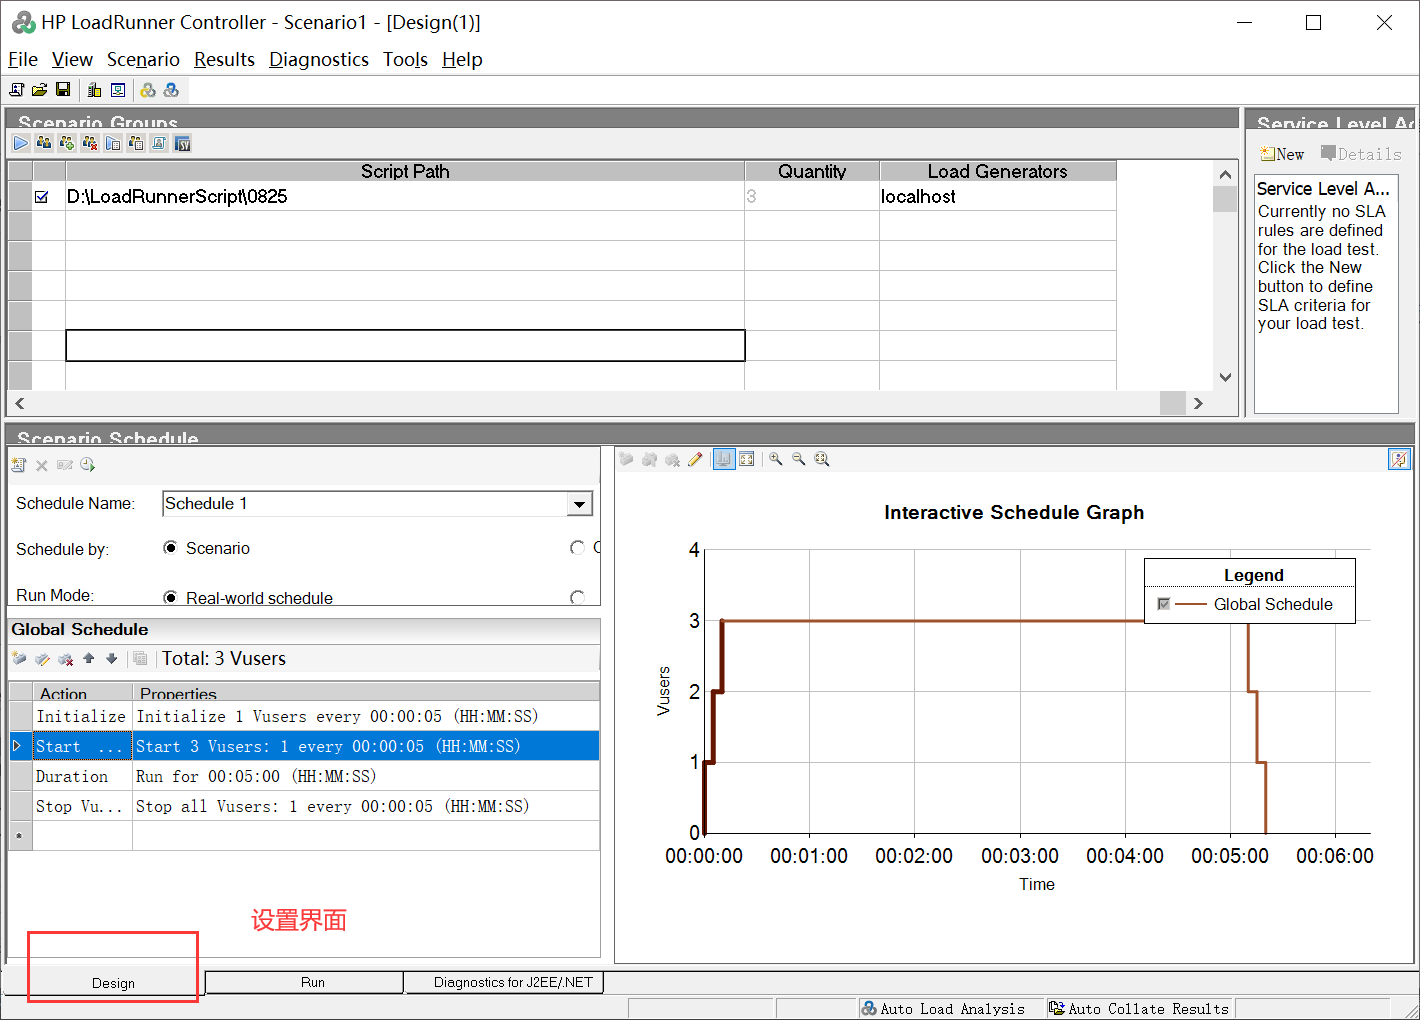The width and height of the screenshot is (1420, 1020).
Task: Zoom out on the schedule graph
Action: (798, 459)
